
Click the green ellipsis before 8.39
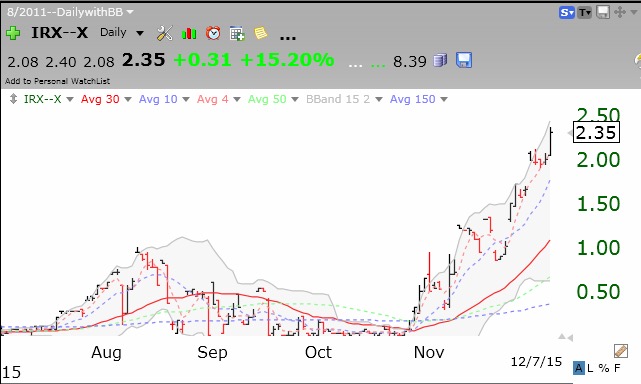click(378, 65)
